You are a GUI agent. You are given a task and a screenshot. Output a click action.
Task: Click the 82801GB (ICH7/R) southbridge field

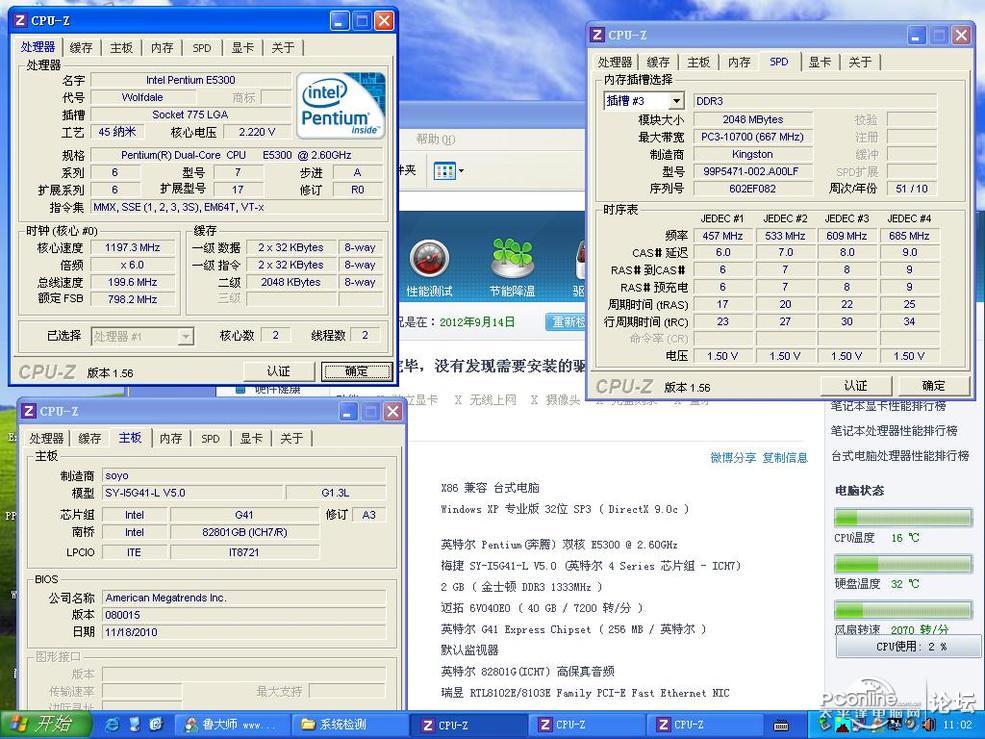(x=244, y=532)
